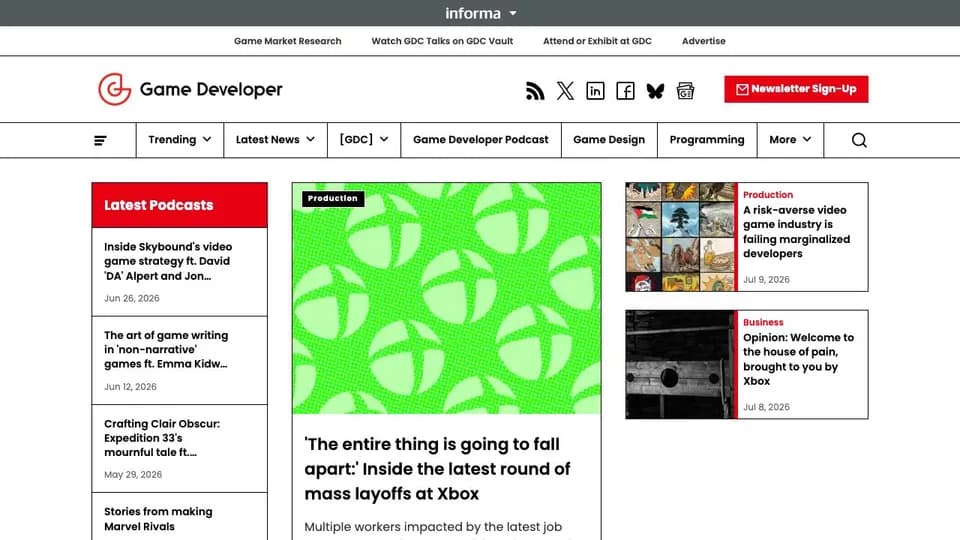Click the May 29, 2026 podcast date
960x540 pixels.
(133, 474)
